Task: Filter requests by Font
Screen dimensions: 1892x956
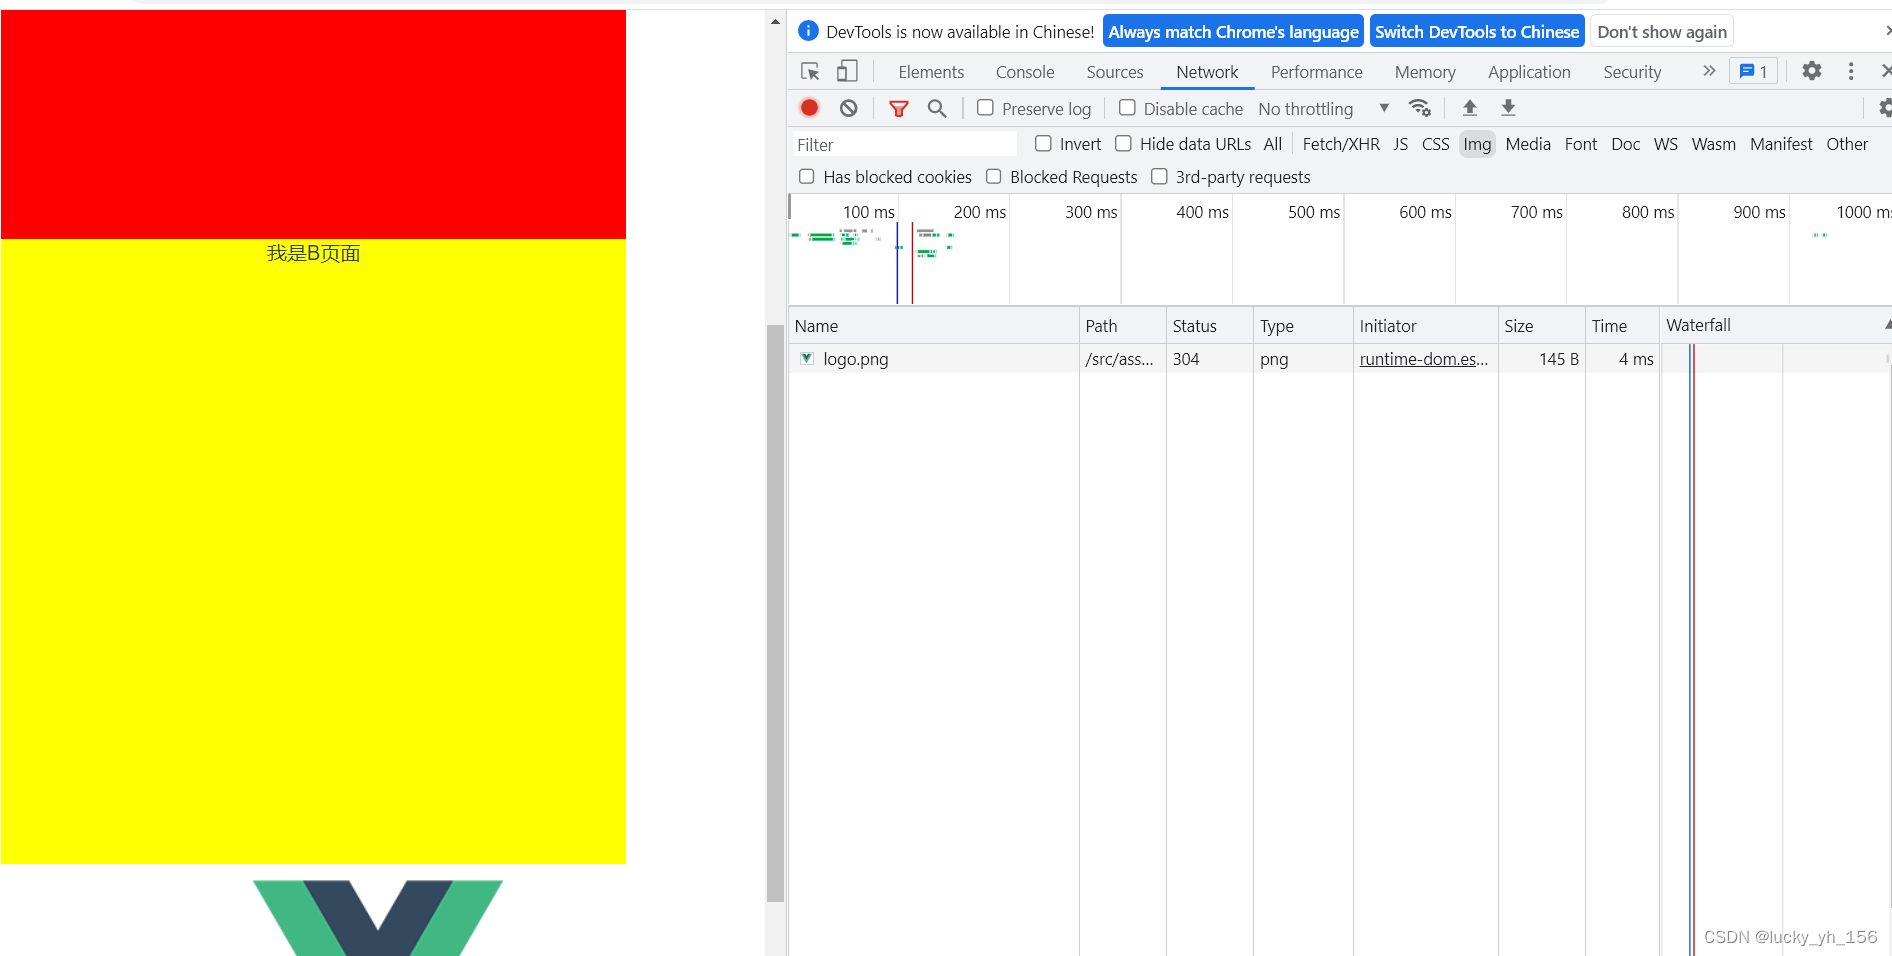Action: (1581, 144)
